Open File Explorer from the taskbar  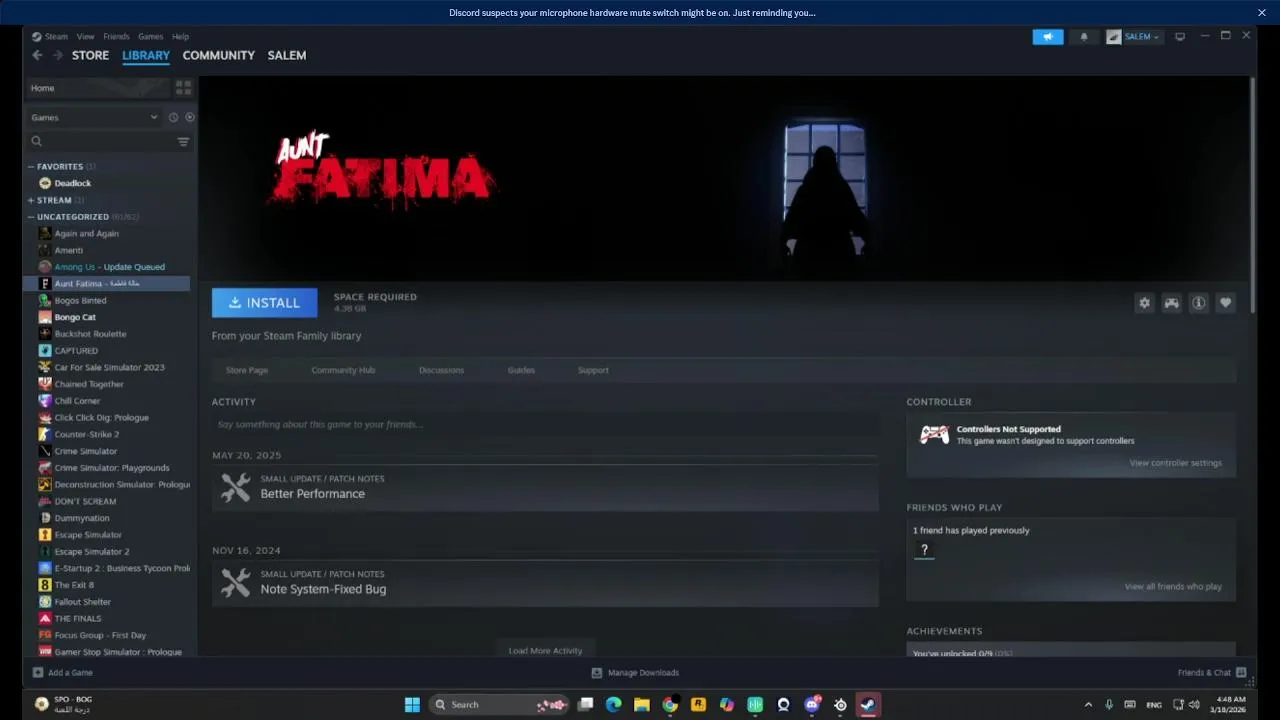(642, 705)
